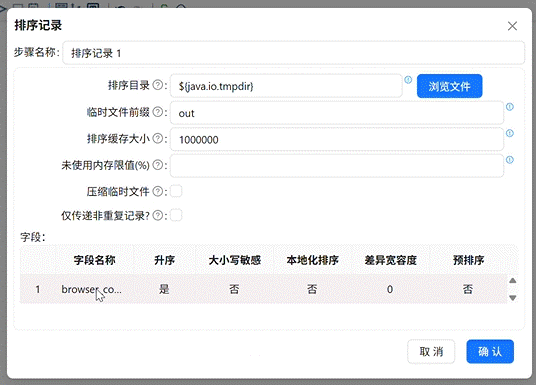536x385 pixels.
Task: Click the 确认 button
Action: pyautogui.click(x=490, y=351)
